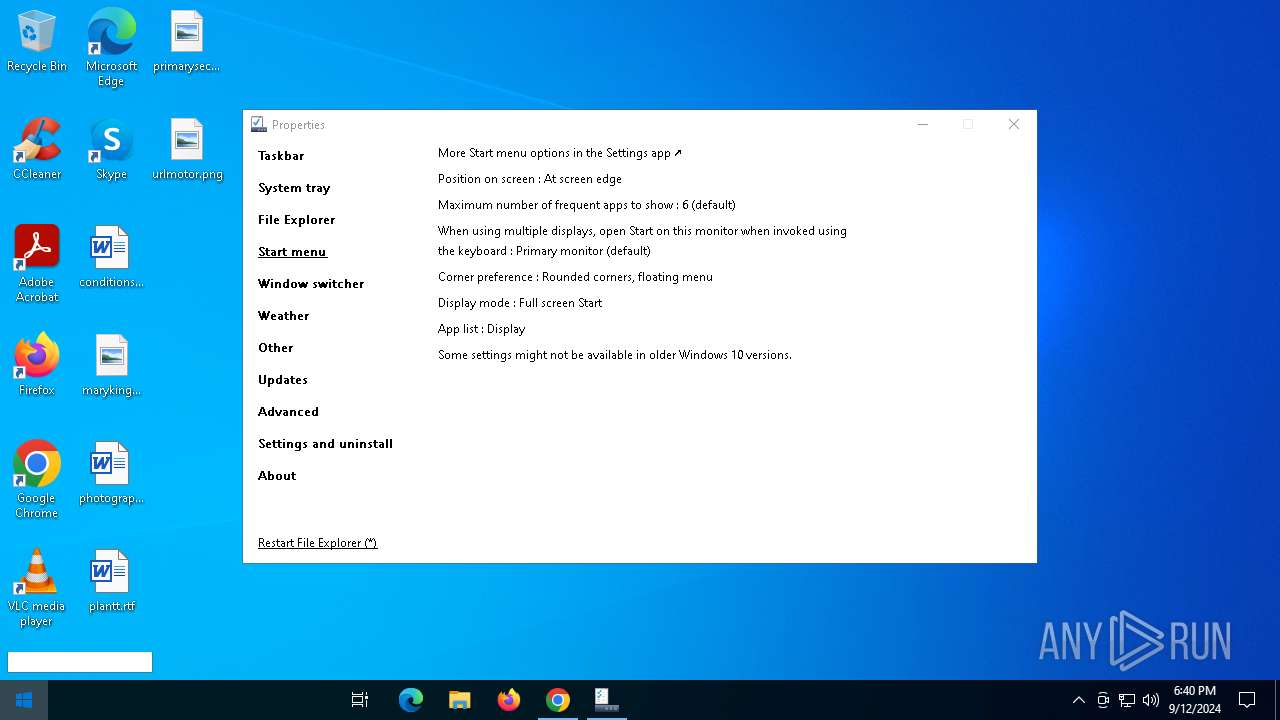Select the maryking image file icon

[111, 365]
